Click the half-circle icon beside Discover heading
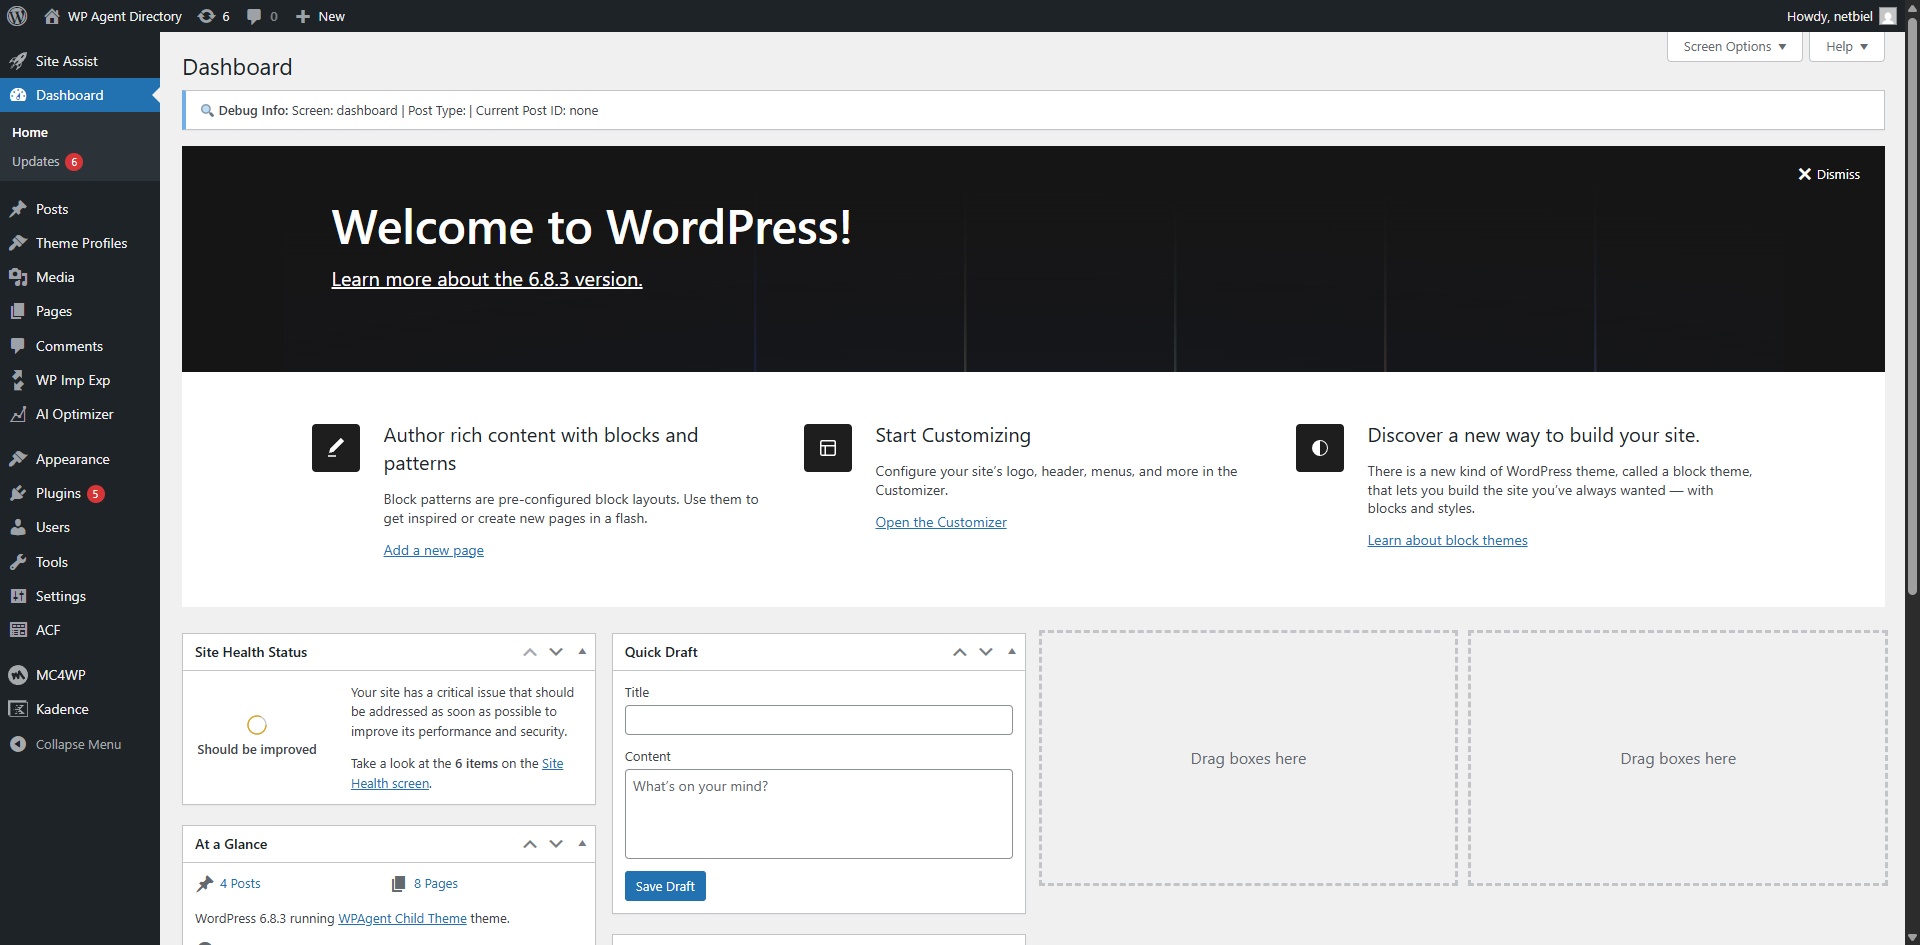The image size is (1920, 945). tap(1320, 448)
